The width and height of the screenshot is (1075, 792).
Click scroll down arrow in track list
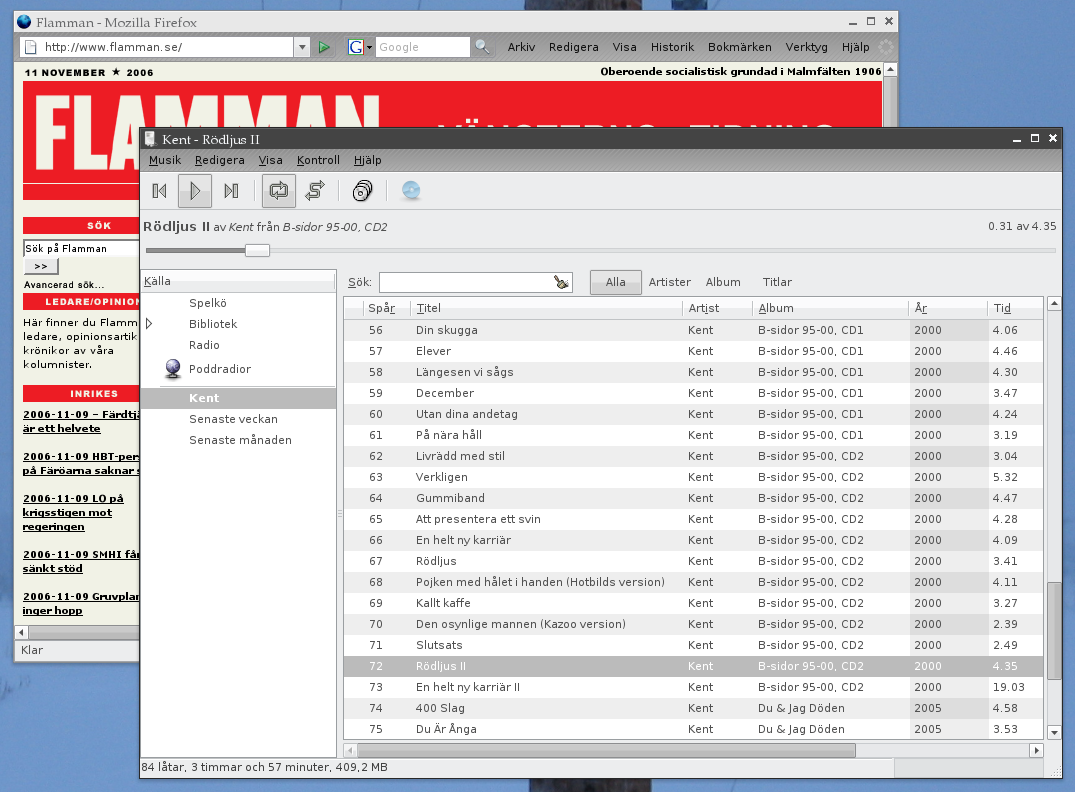1054,732
